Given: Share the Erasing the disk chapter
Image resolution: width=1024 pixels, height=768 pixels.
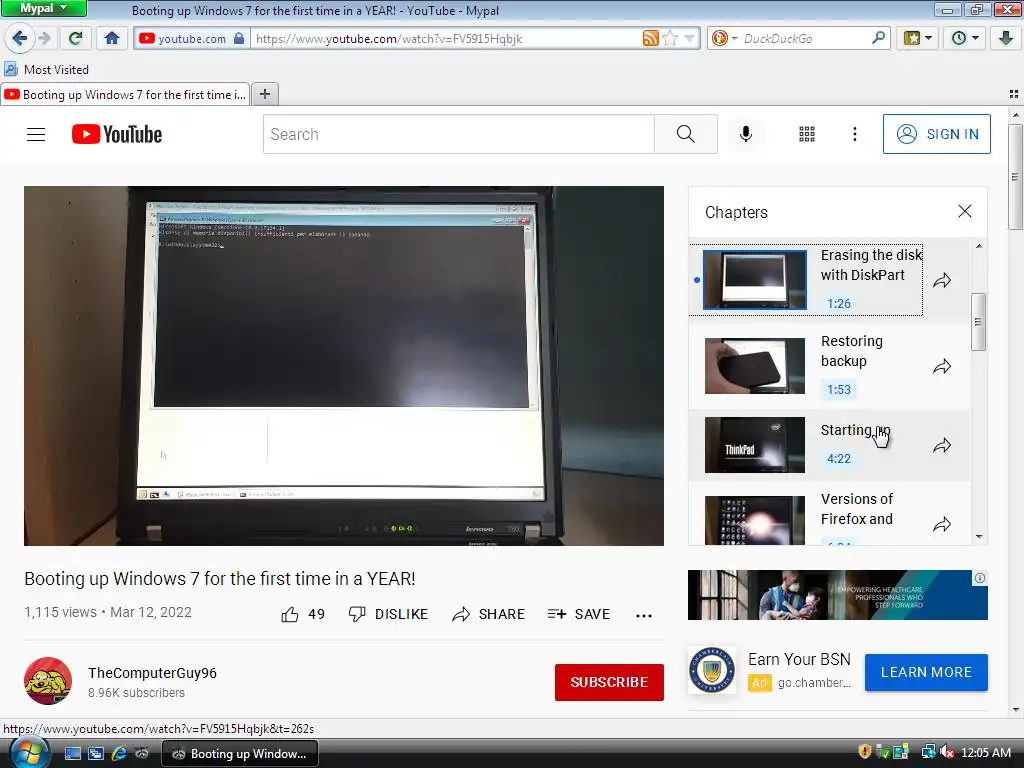Looking at the screenshot, I should pyautogui.click(x=942, y=281).
